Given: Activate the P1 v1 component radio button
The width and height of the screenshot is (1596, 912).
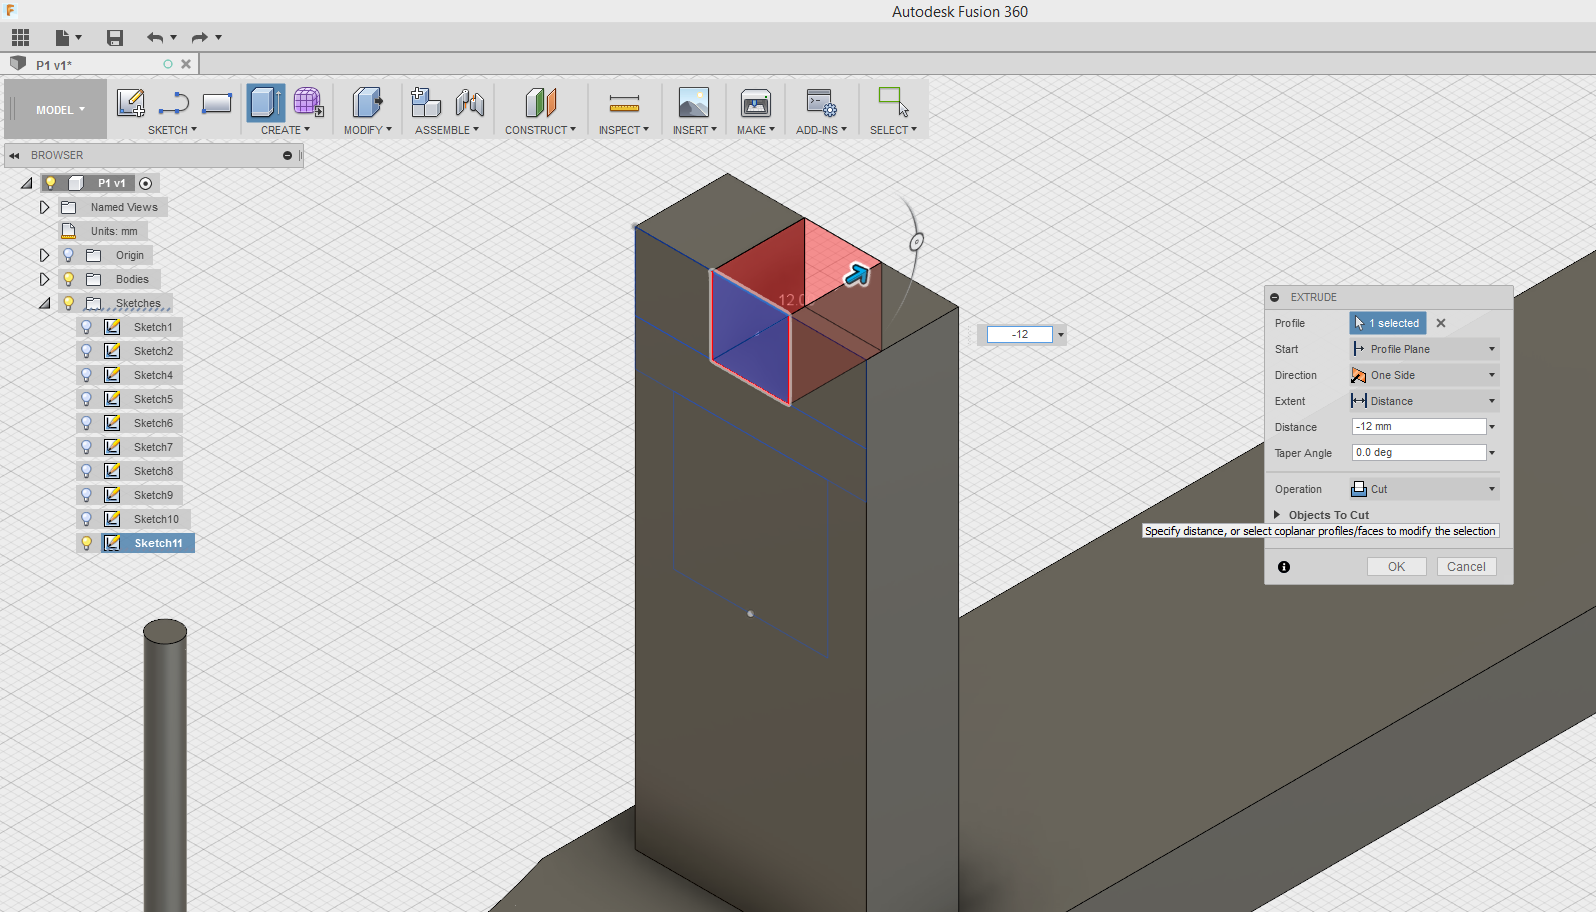Looking at the screenshot, I should [146, 183].
